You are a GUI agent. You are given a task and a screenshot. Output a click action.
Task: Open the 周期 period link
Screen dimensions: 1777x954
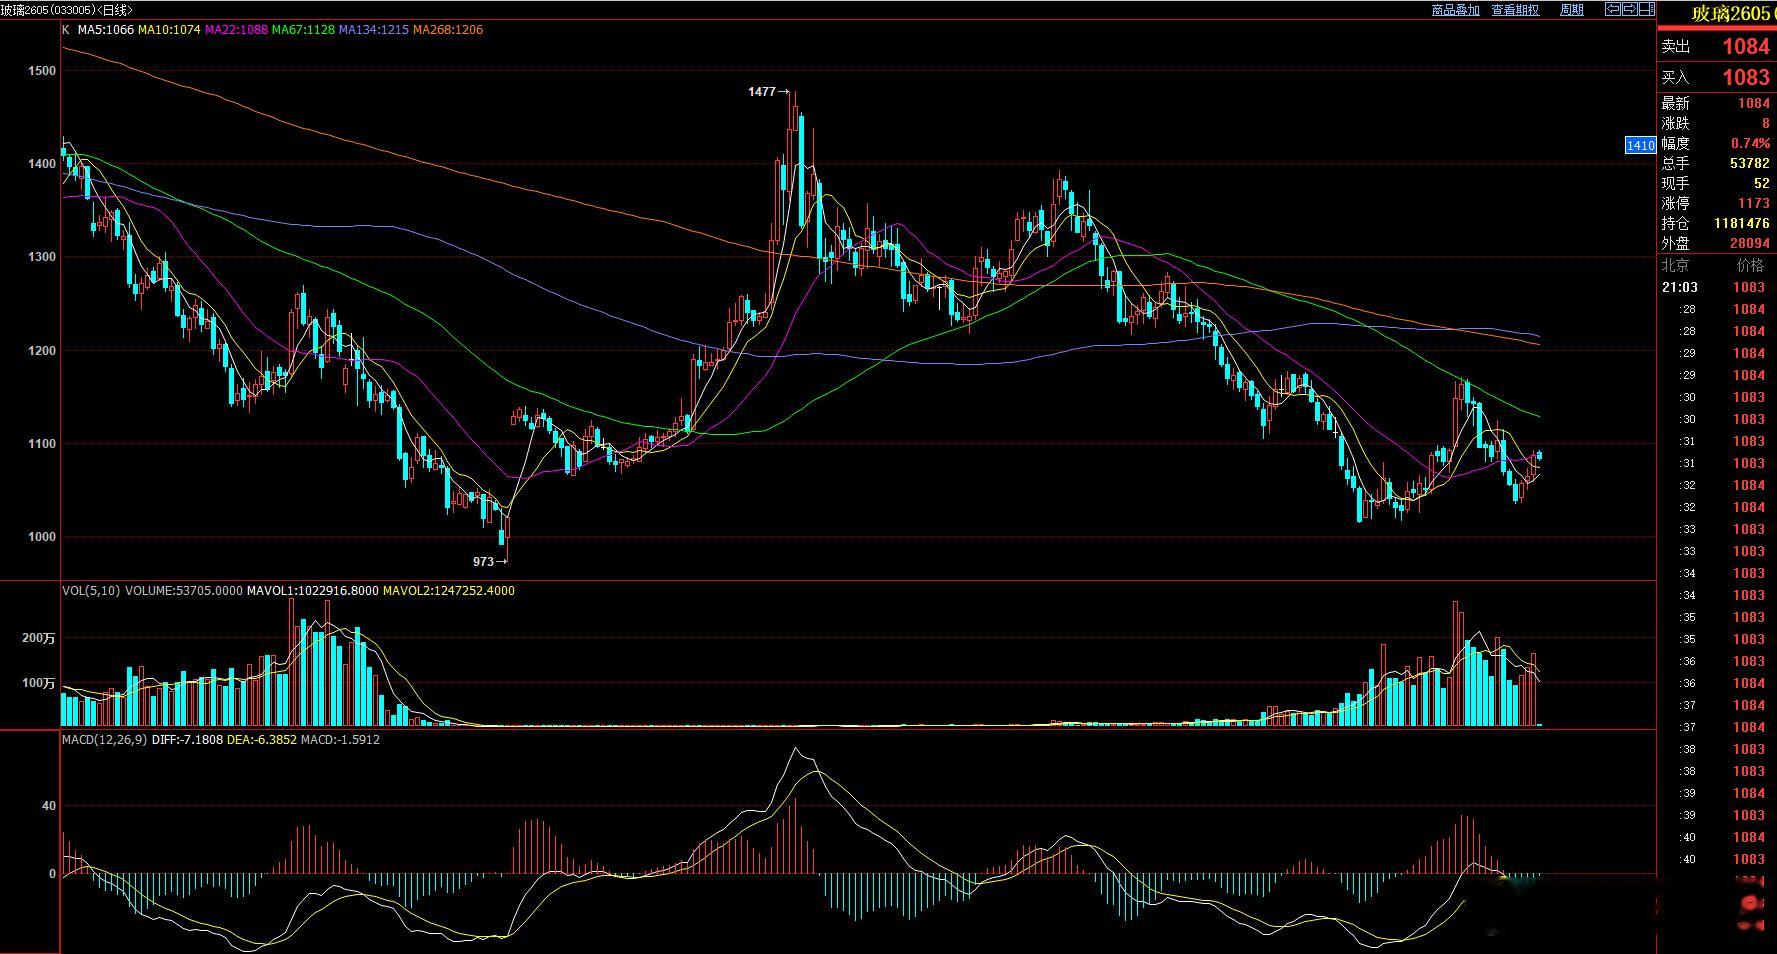coord(1572,10)
